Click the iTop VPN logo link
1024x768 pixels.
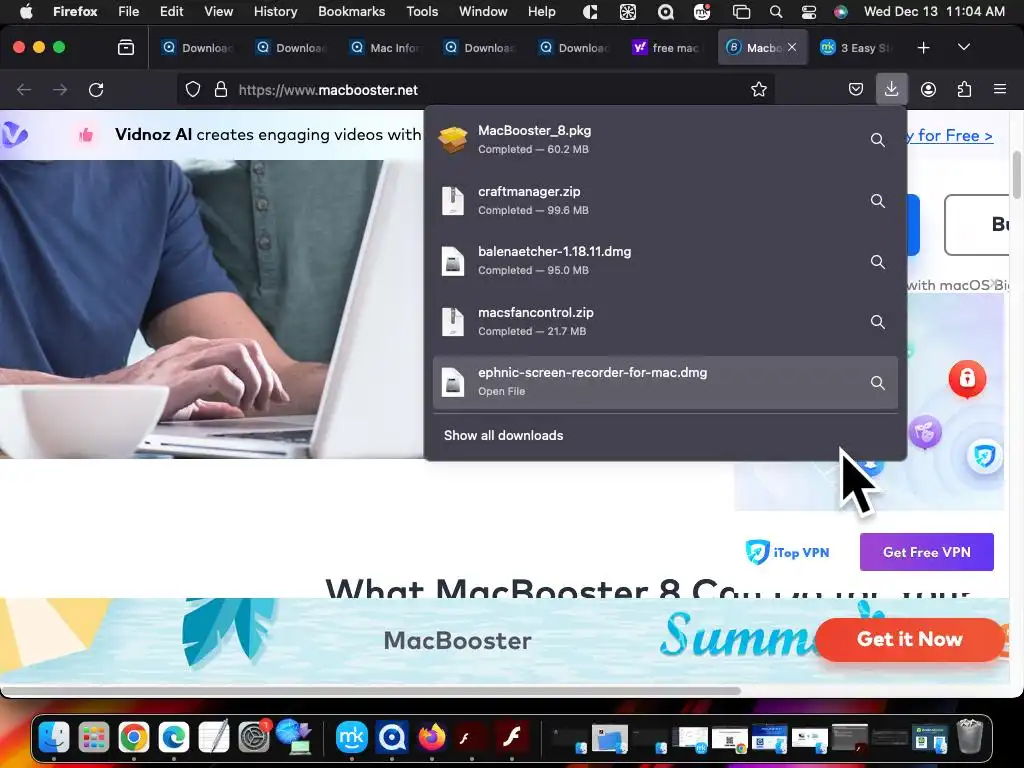click(x=787, y=552)
